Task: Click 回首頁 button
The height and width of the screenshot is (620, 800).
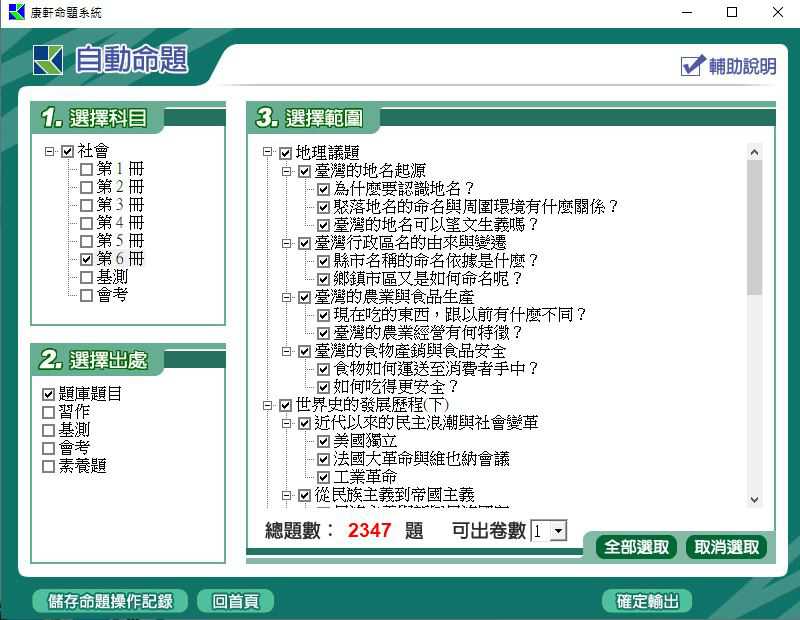Action: point(235,601)
